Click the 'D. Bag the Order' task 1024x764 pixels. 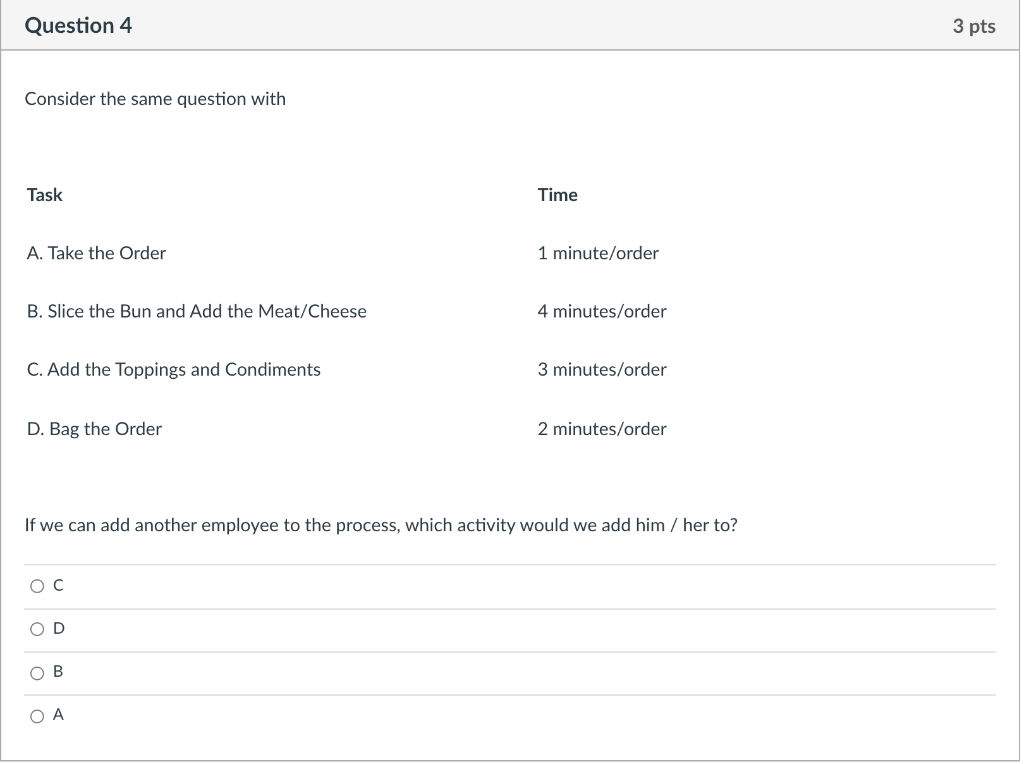point(94,429)
